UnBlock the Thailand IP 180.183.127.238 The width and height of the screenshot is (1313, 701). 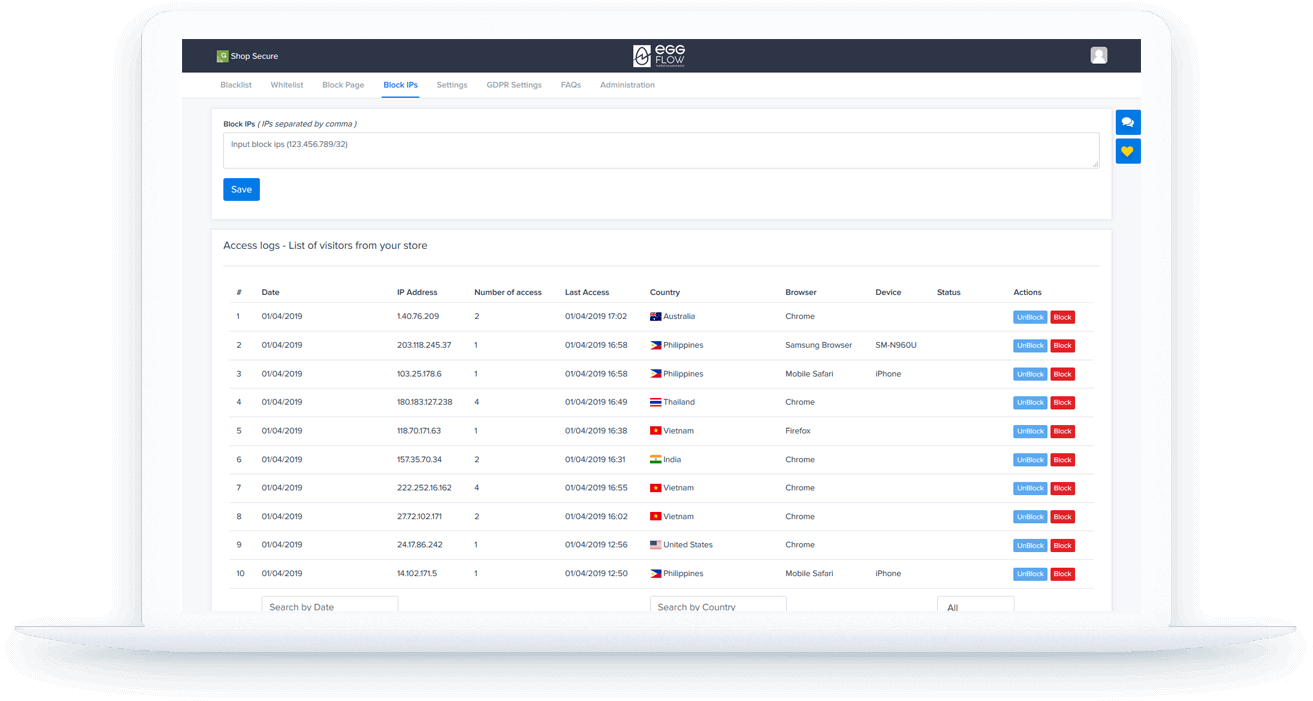(1030, 403)
